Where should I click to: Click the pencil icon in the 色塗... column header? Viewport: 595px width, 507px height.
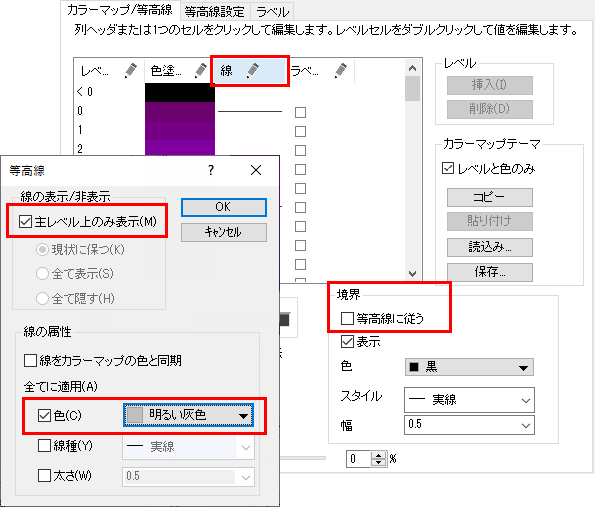[x=200, y=71]
